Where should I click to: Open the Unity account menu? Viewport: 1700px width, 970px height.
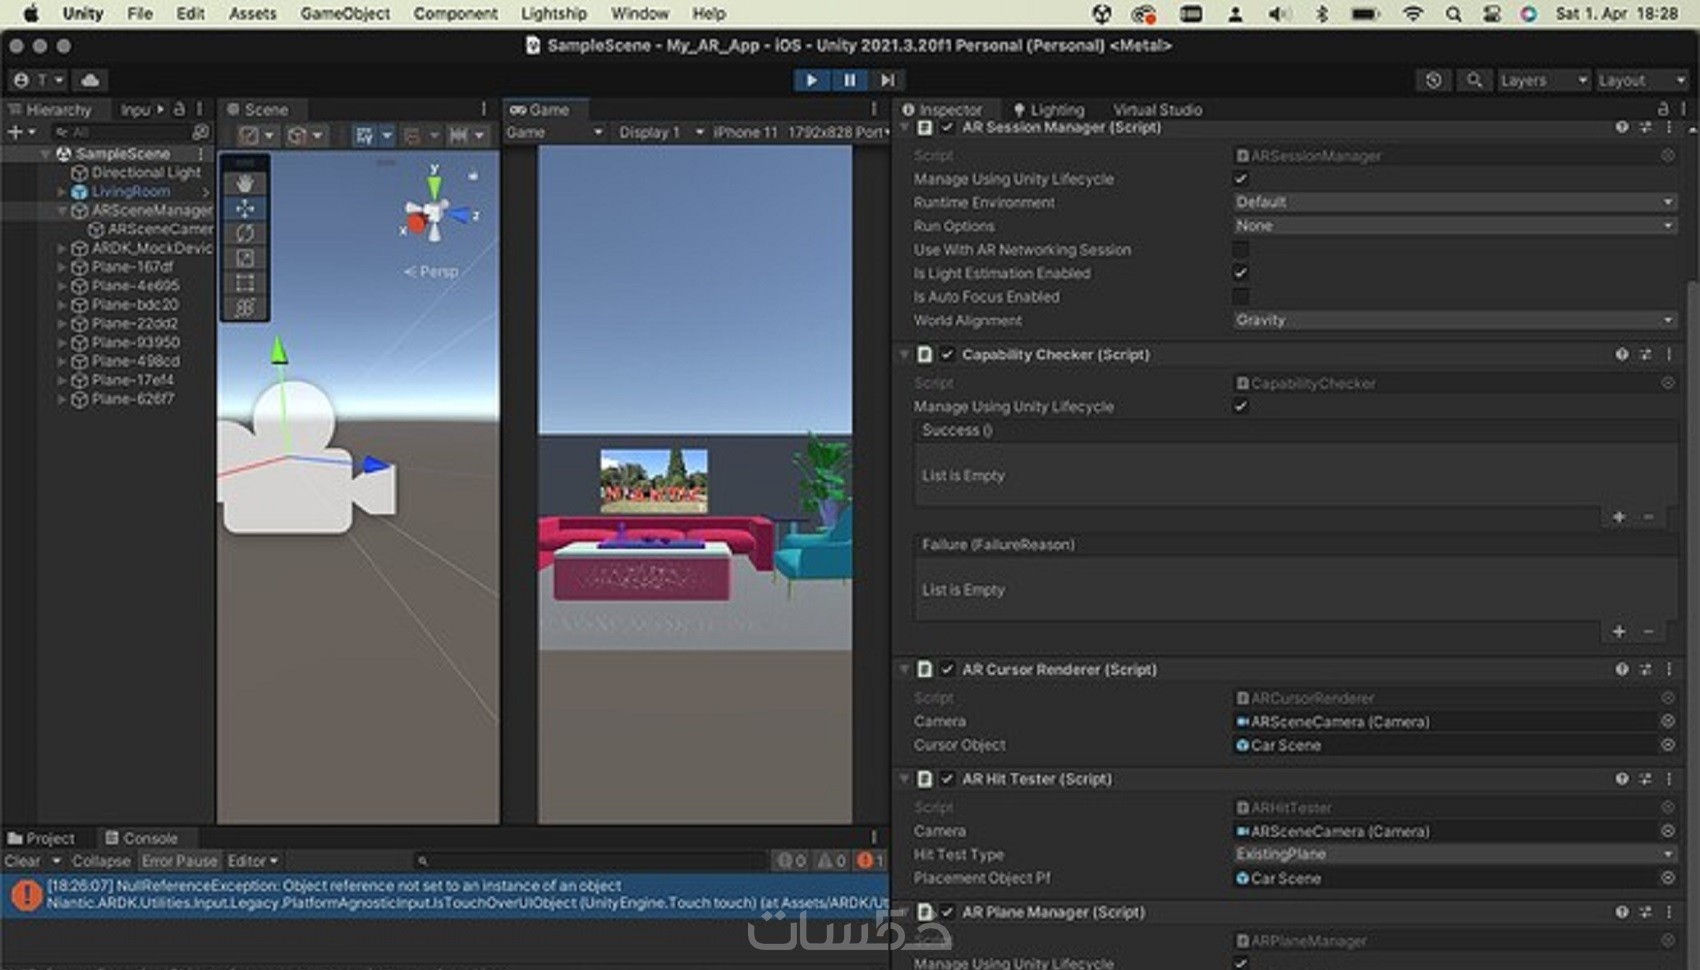[x=38, y=80]
